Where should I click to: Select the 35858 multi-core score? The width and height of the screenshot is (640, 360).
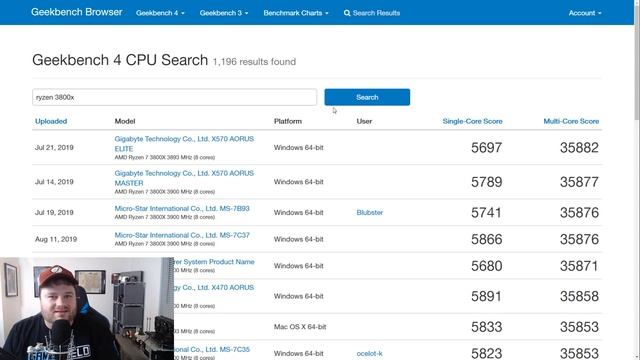(579, 296)
